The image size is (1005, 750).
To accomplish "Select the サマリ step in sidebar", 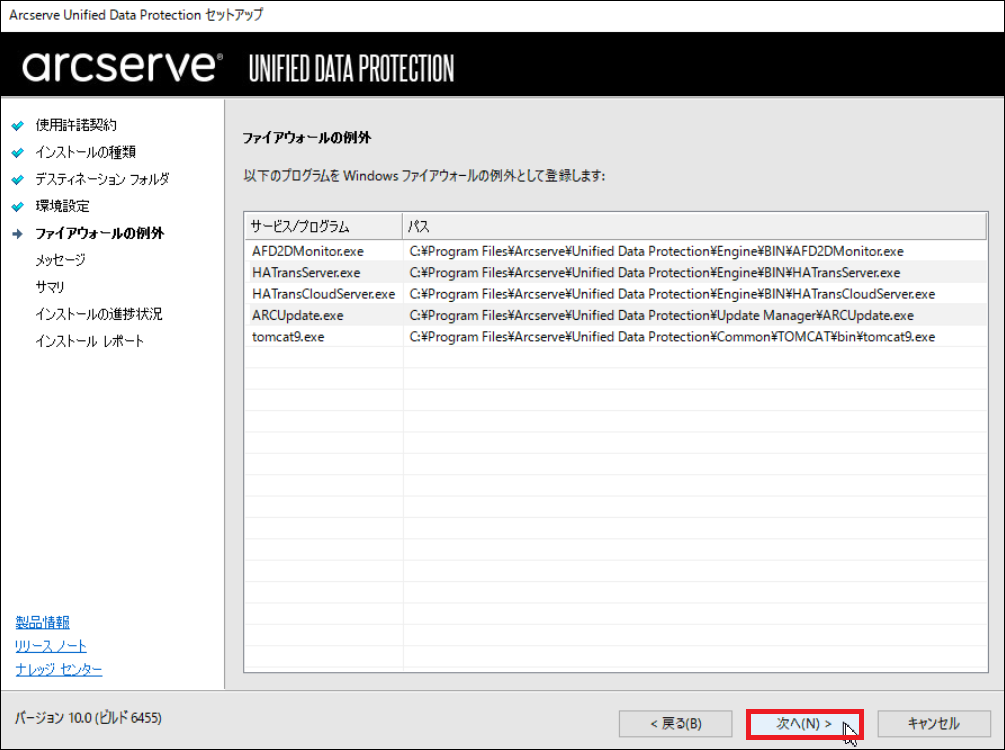I will pos(50,288).
